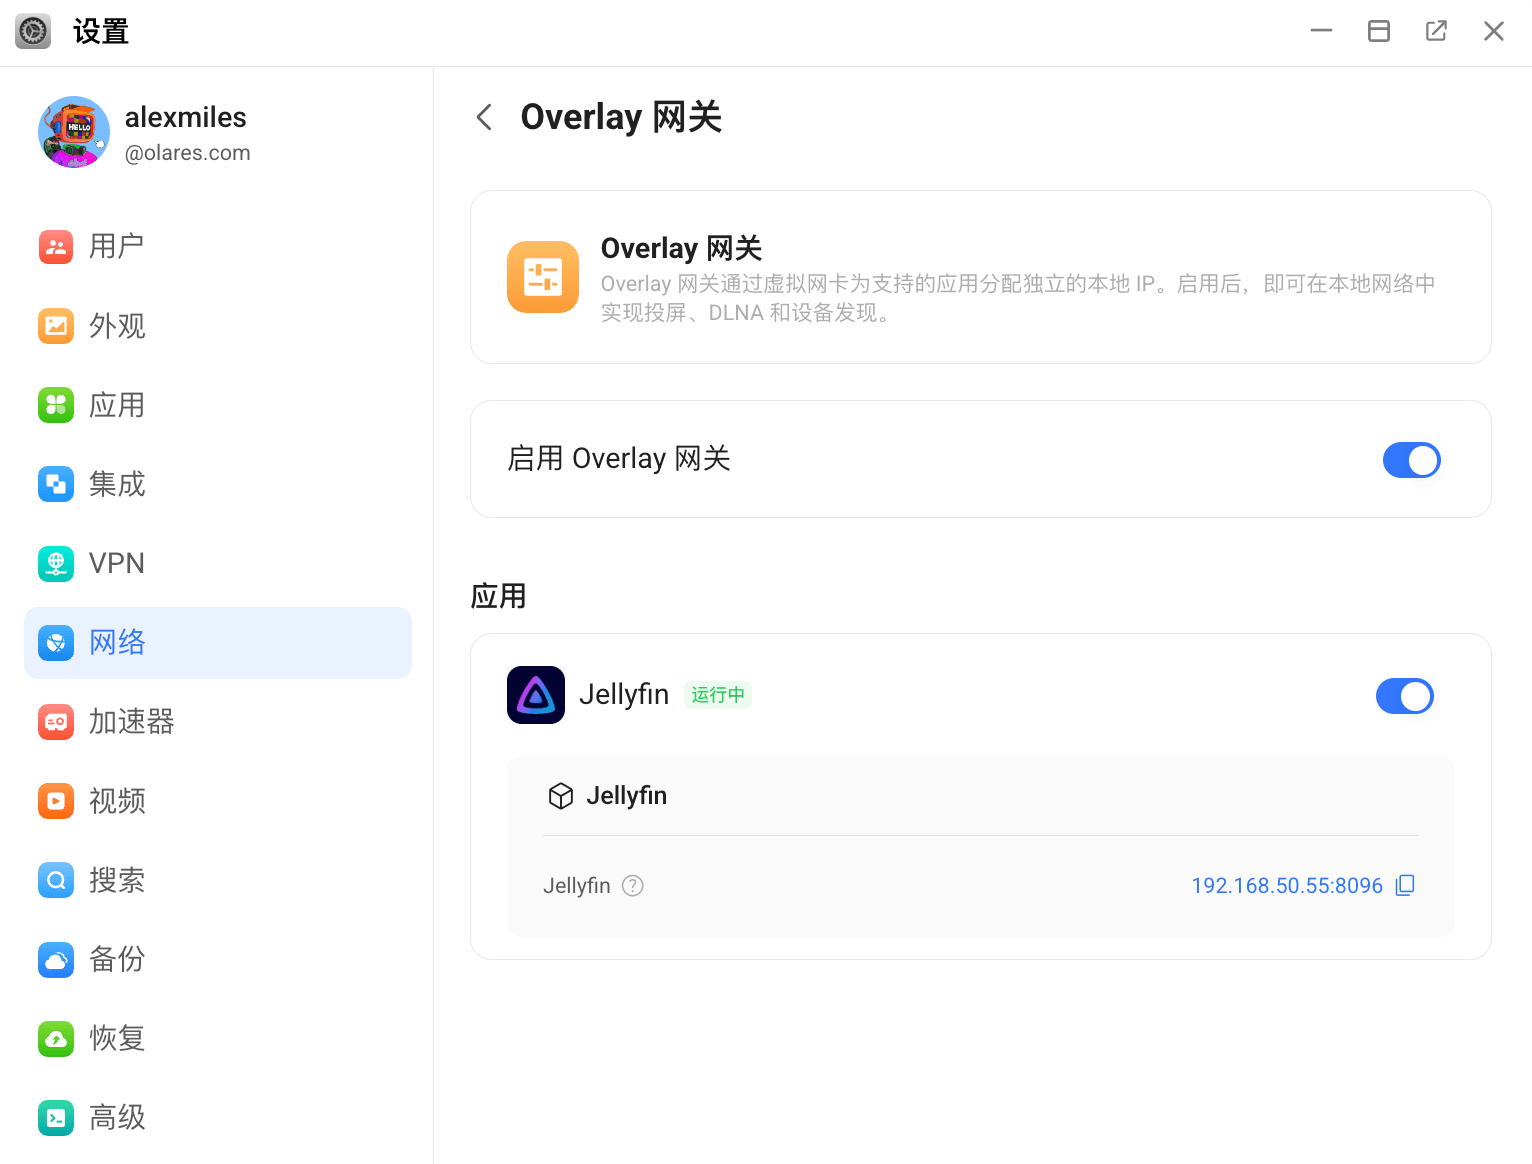The height and width of the screenshot is (1164, 1532).
Task: Switch to the 外观 settings page
Action: tap(218, 326)
